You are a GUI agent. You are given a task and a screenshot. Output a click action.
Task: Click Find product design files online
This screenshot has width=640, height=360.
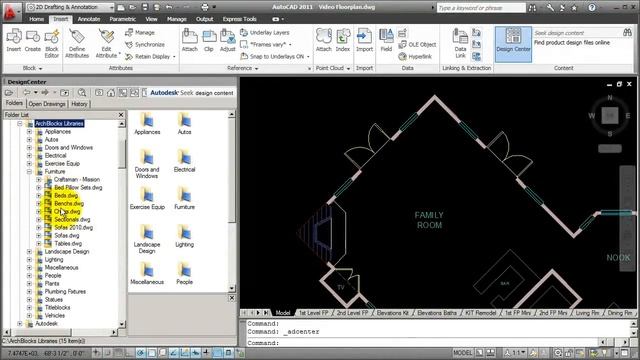[x=572, y=42]
